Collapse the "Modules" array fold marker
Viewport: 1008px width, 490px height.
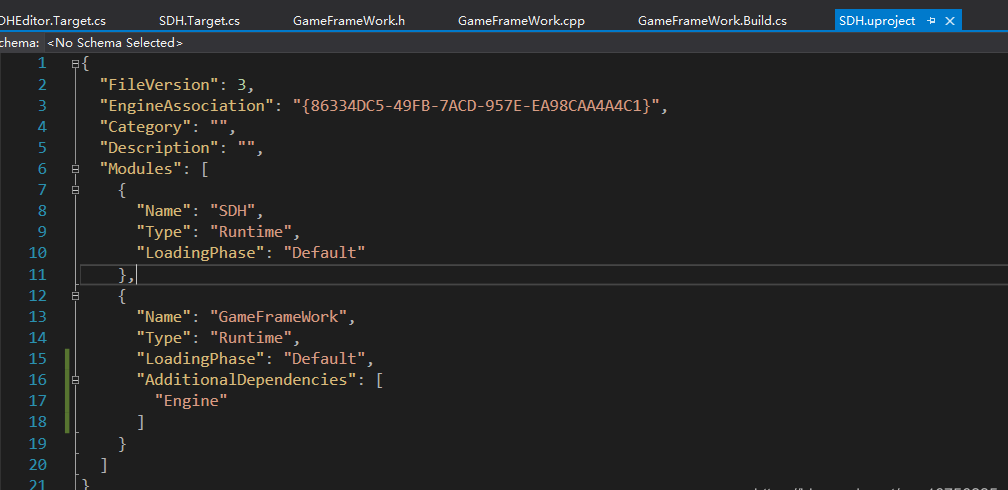click(75, 169)
